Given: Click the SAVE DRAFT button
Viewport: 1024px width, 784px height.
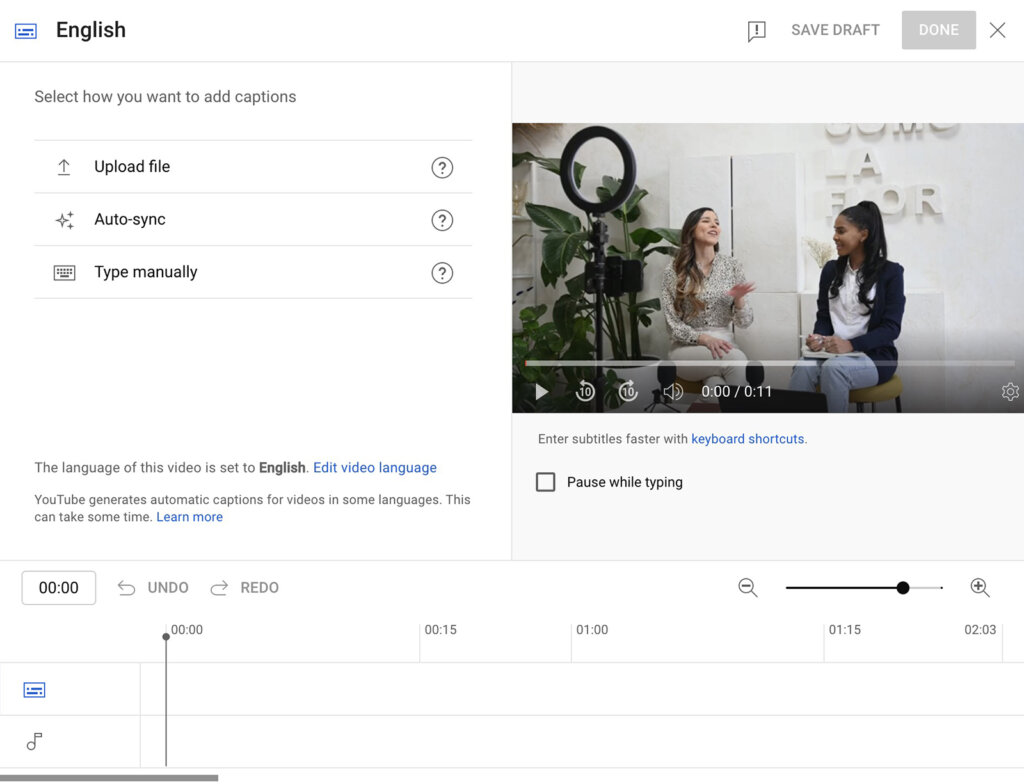Looking at the screenshot, I should coord(835,30).
